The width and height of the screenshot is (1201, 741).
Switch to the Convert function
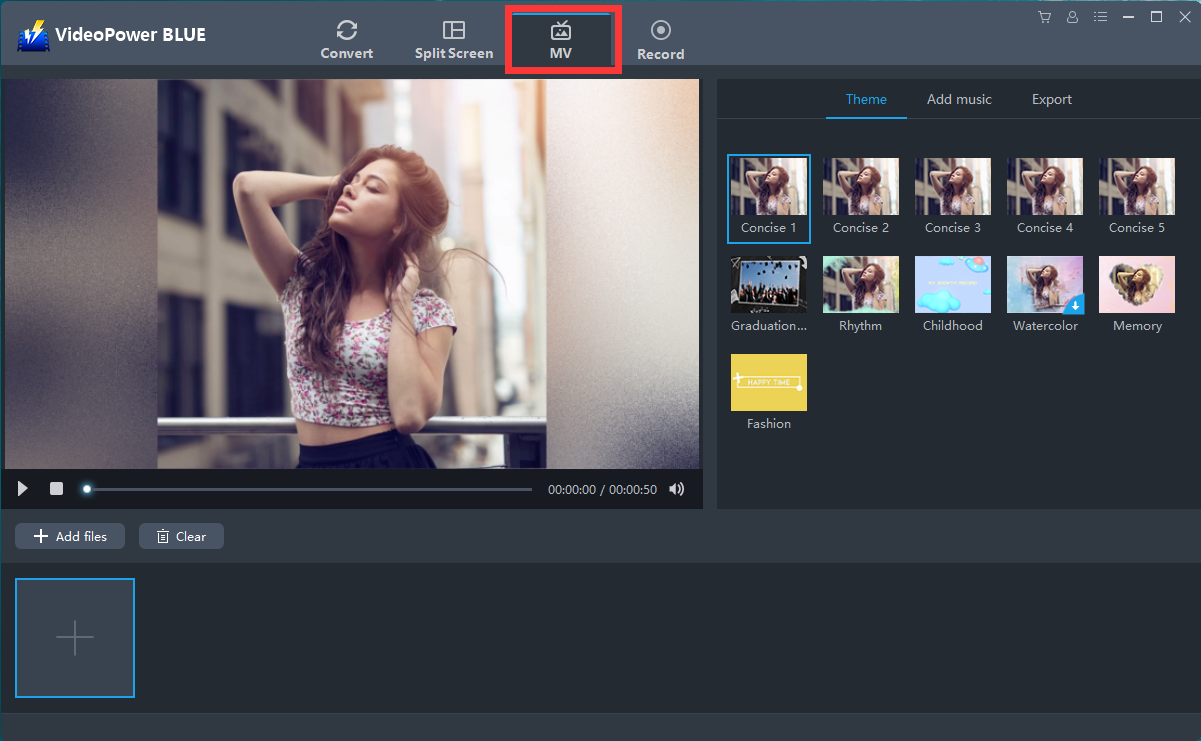(347, 38)
